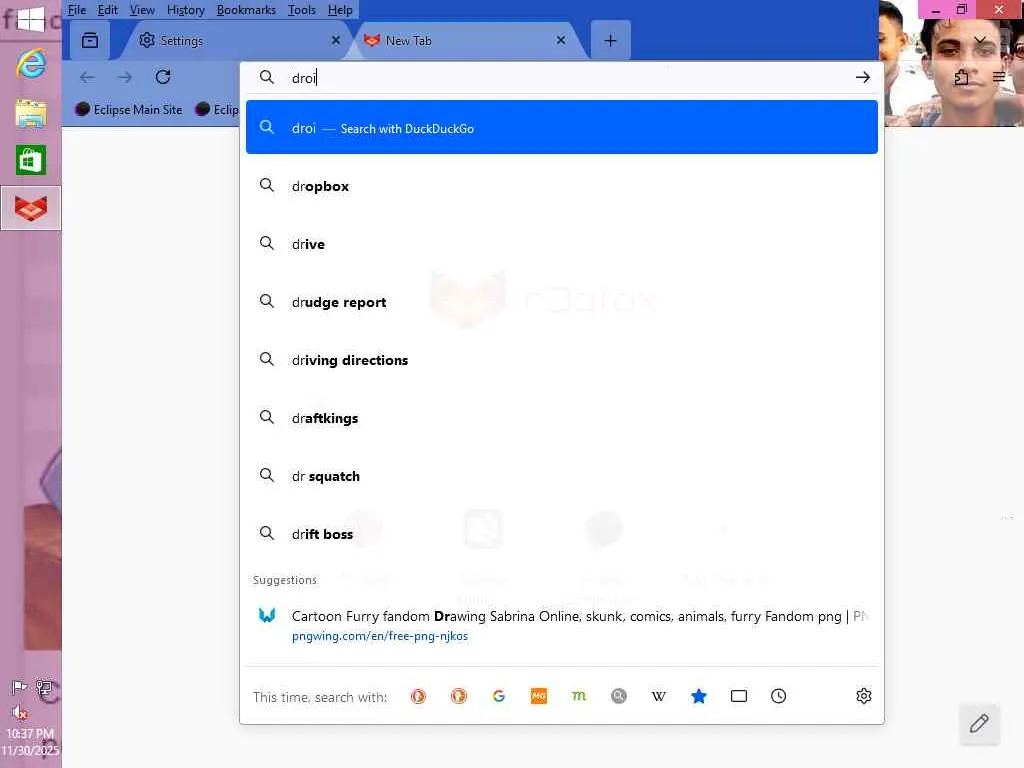
Task: Open the View menu
Action: pyautogui.click(x=142, y=10)
